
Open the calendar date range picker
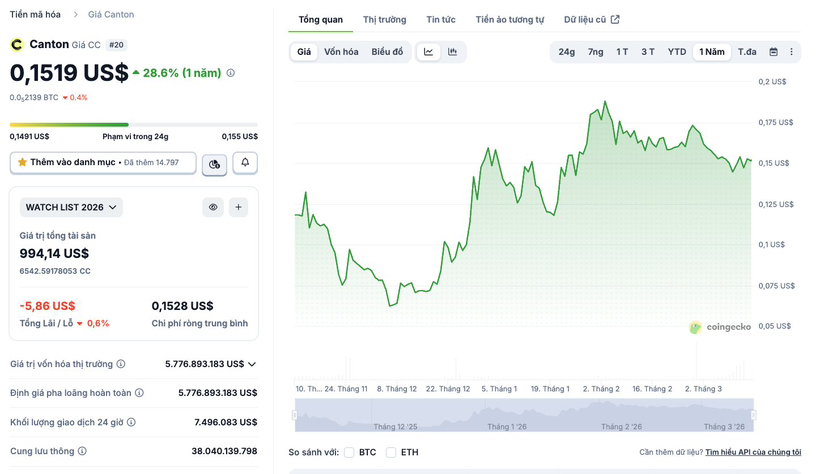[x=773, y=52]
